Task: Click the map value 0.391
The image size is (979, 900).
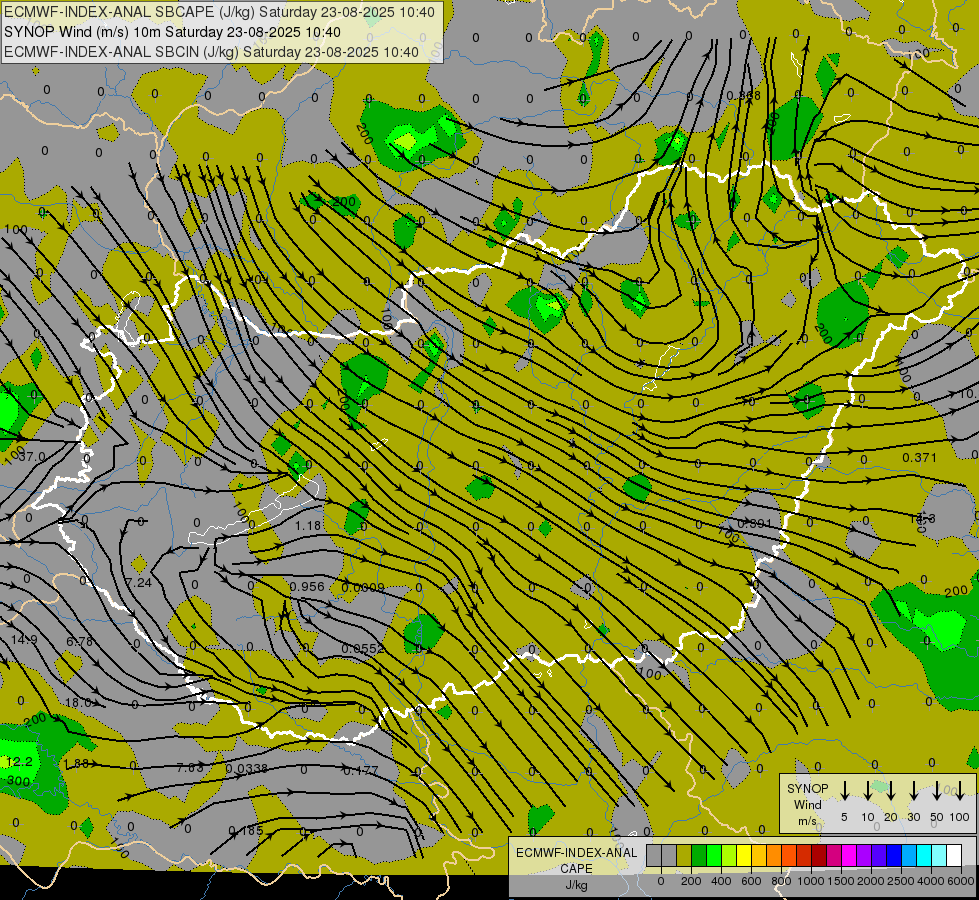Action: [x=754, y=523]
